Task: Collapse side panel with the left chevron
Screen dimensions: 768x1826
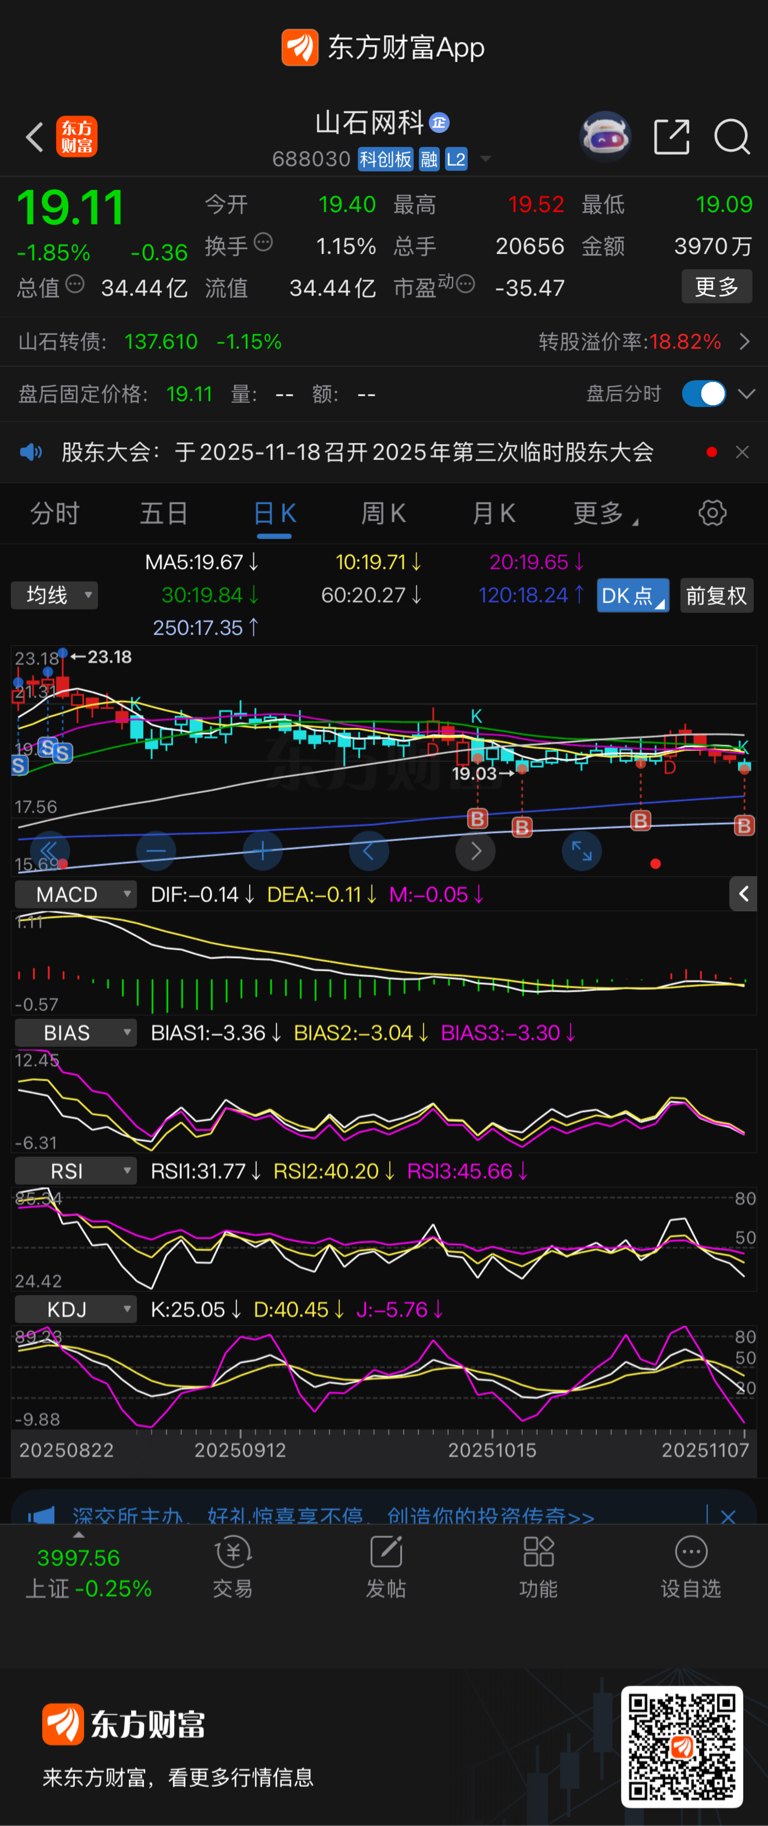Action: 743,894
